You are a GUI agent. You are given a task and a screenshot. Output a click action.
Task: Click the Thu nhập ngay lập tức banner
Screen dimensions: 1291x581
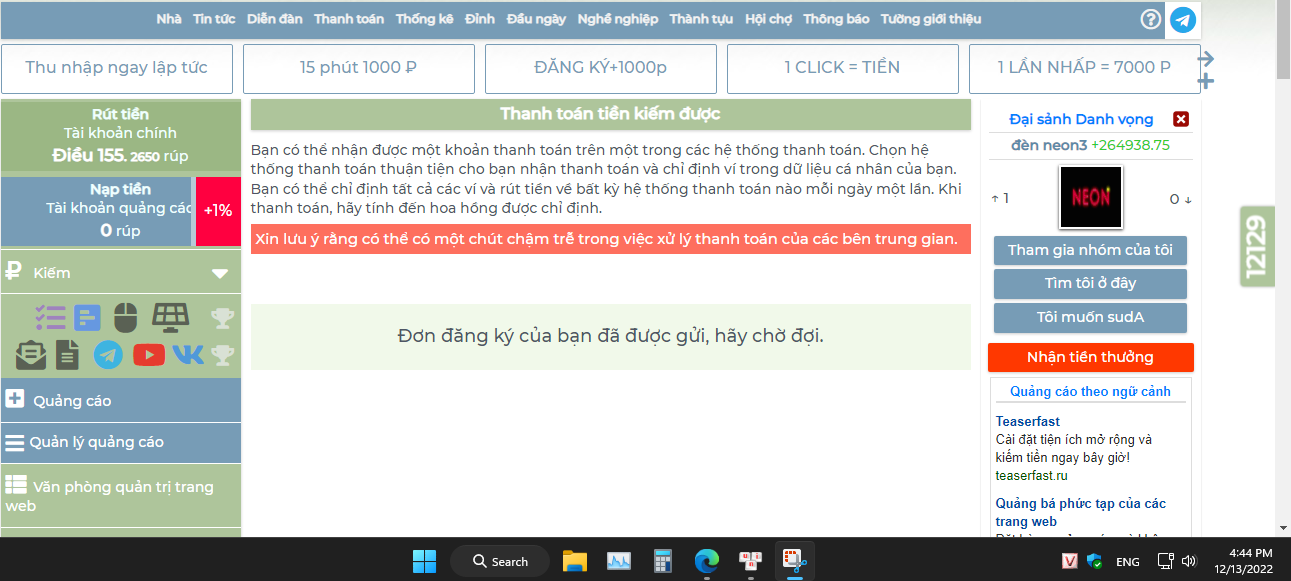coord(117,68)
